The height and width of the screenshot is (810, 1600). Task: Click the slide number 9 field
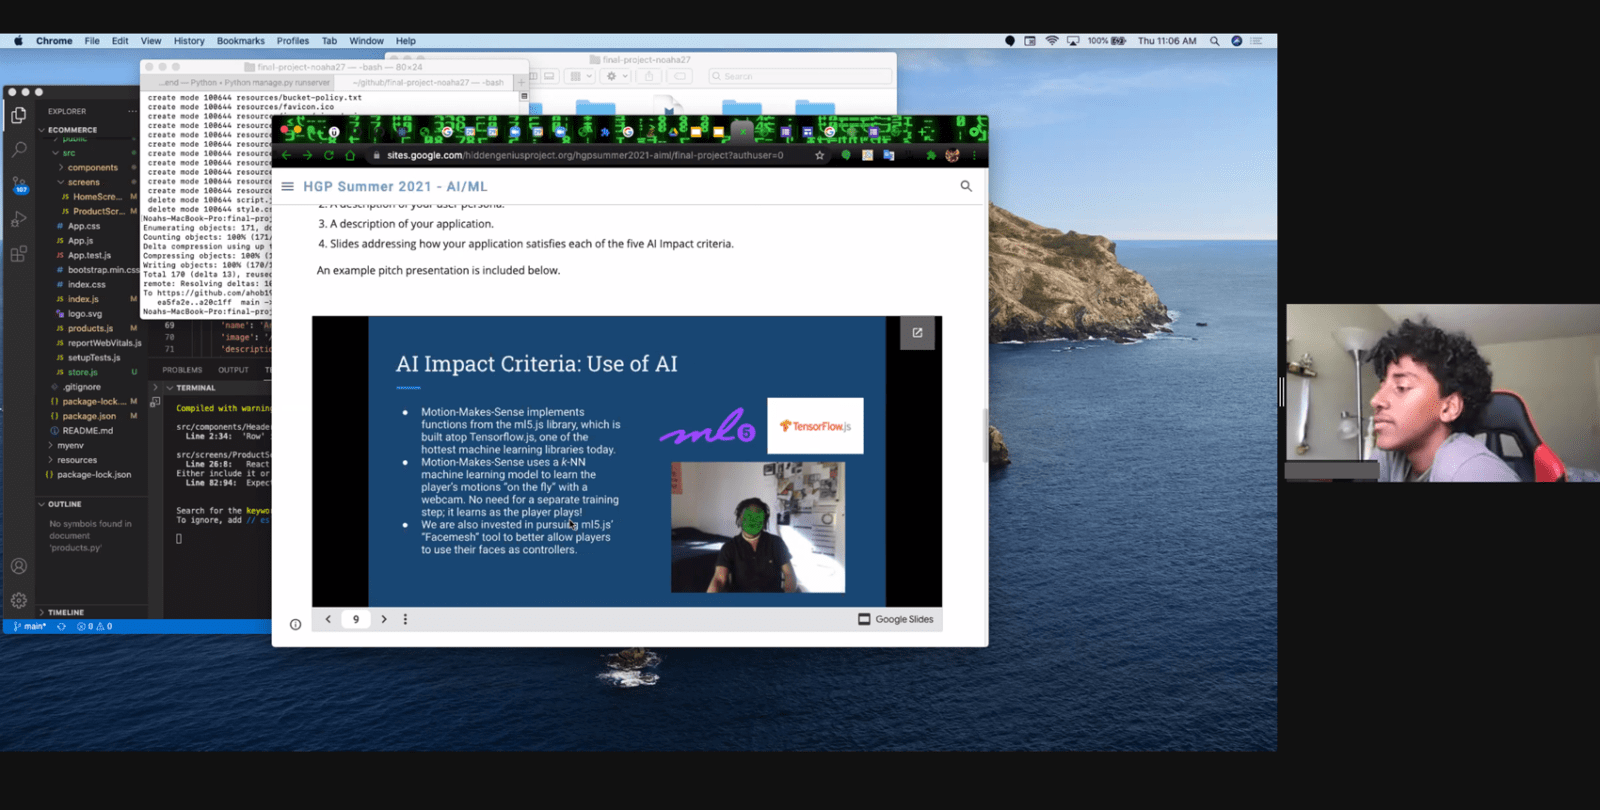click(x=356, y=620)
